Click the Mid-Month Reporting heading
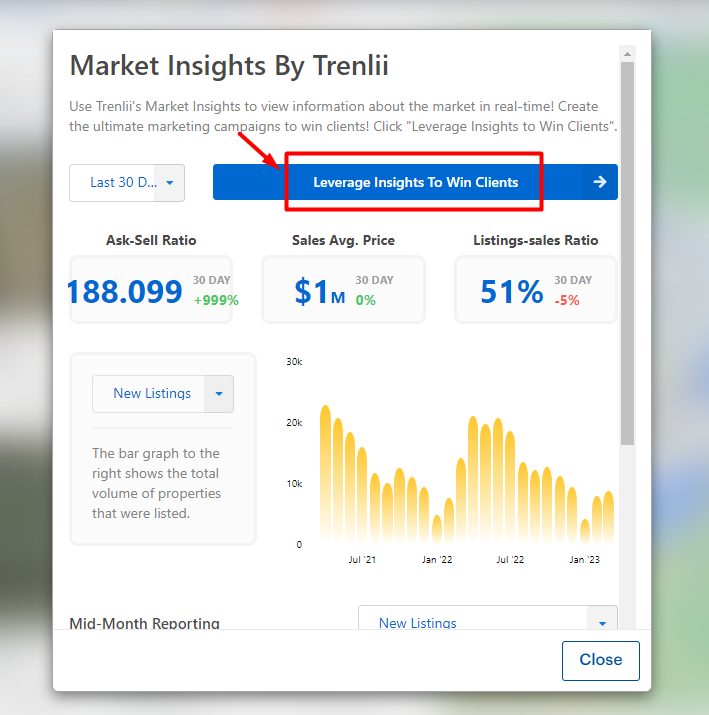Screen dimensions: 709x715 pyautogui.click(x=145, y=623)
